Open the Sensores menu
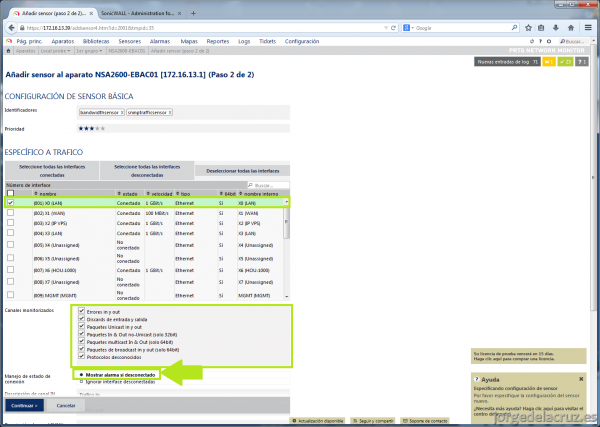Screen dimensions: 600x427 click(x=130, y=41)
